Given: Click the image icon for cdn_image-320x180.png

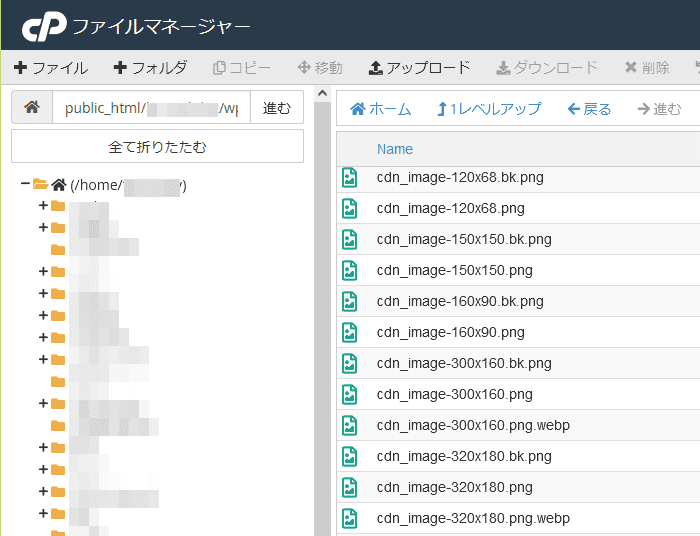Looking at the screenshot, I should [x=349, y=487].
